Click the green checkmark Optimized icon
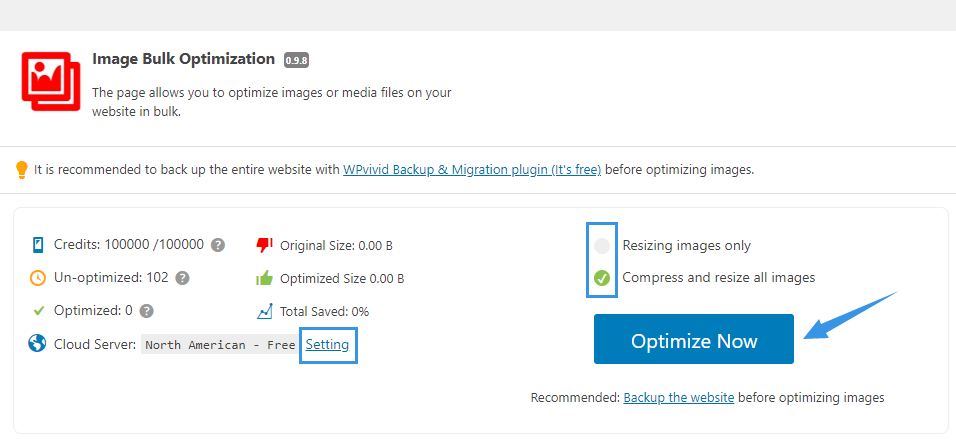Screen dimensions: 956x441 click(x=38, y=311)
